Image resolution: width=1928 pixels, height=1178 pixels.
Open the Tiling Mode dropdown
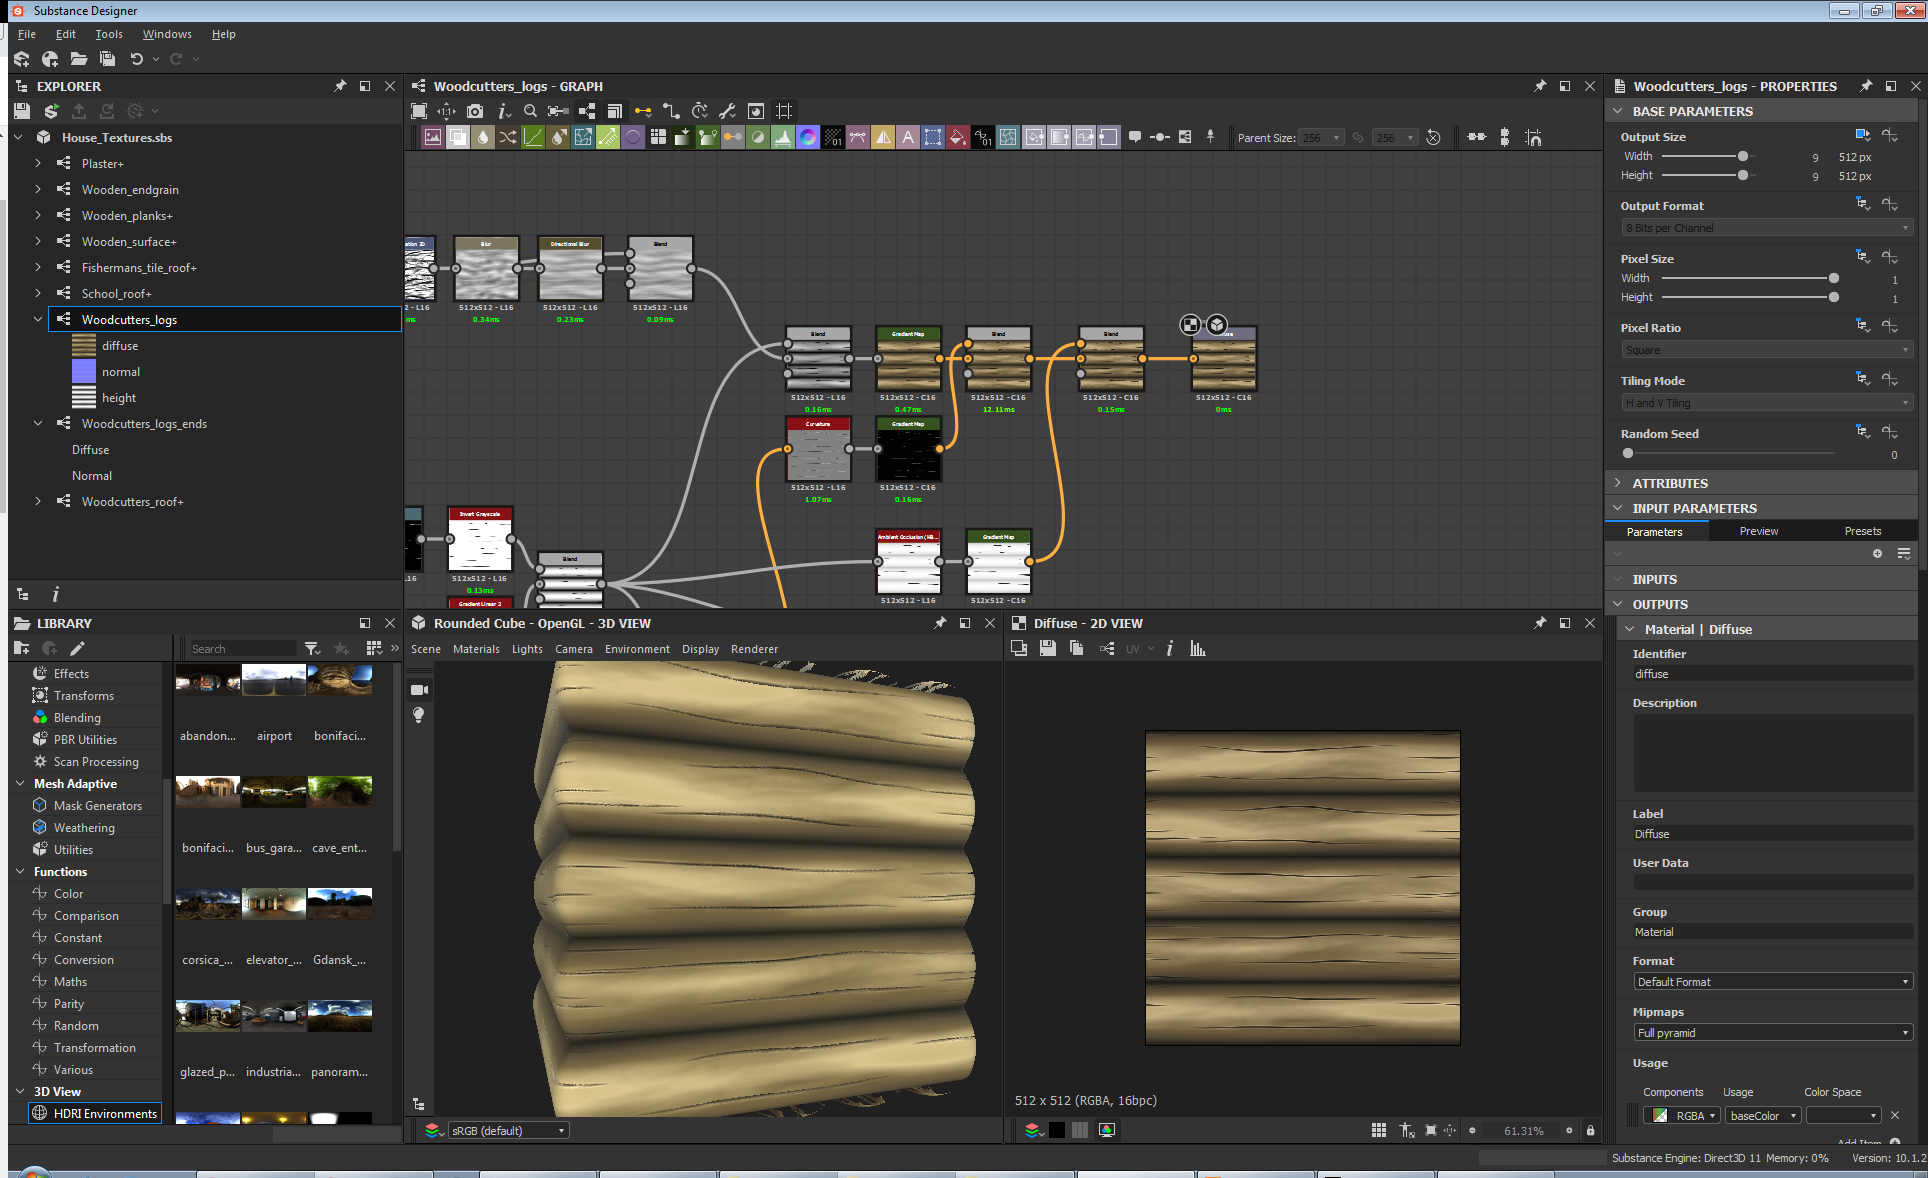[x=1767, y=403]
